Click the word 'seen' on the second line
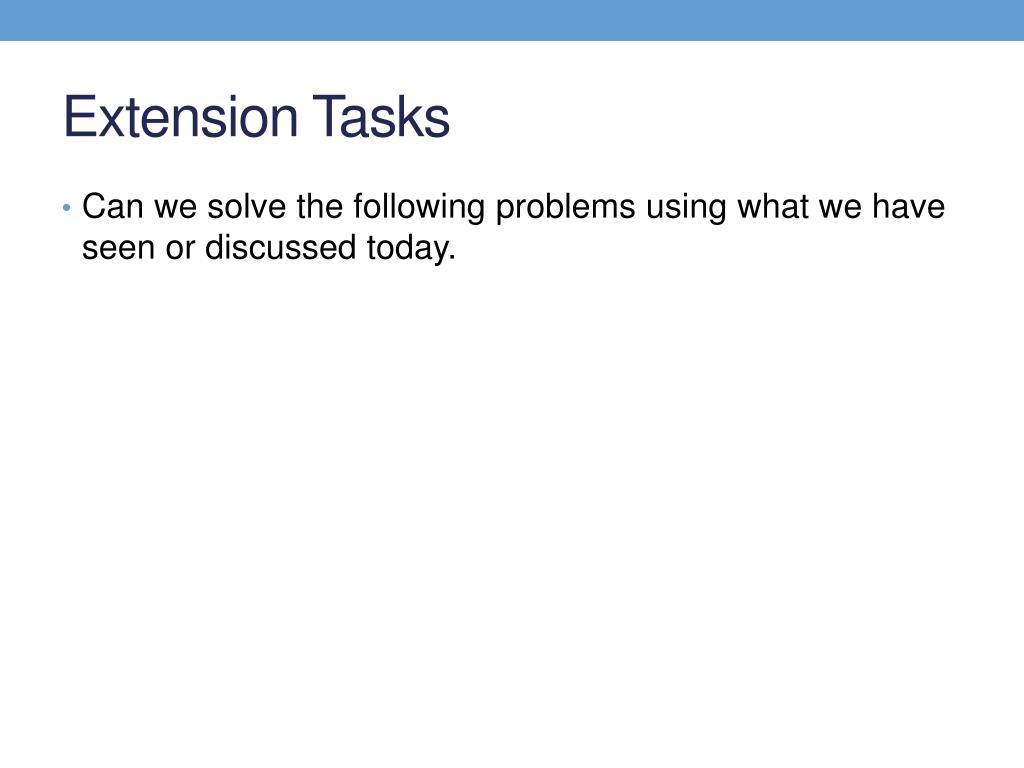 point(118,248)
